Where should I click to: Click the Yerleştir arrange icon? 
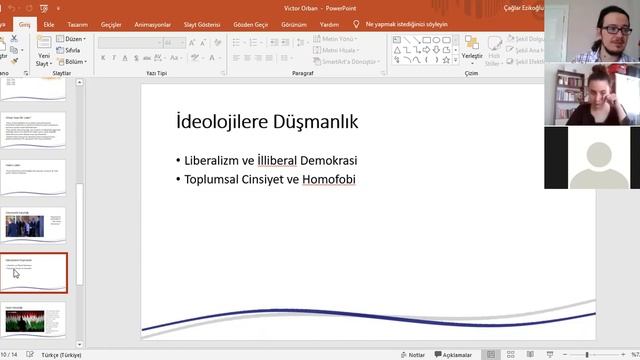(x=472, y=43)
